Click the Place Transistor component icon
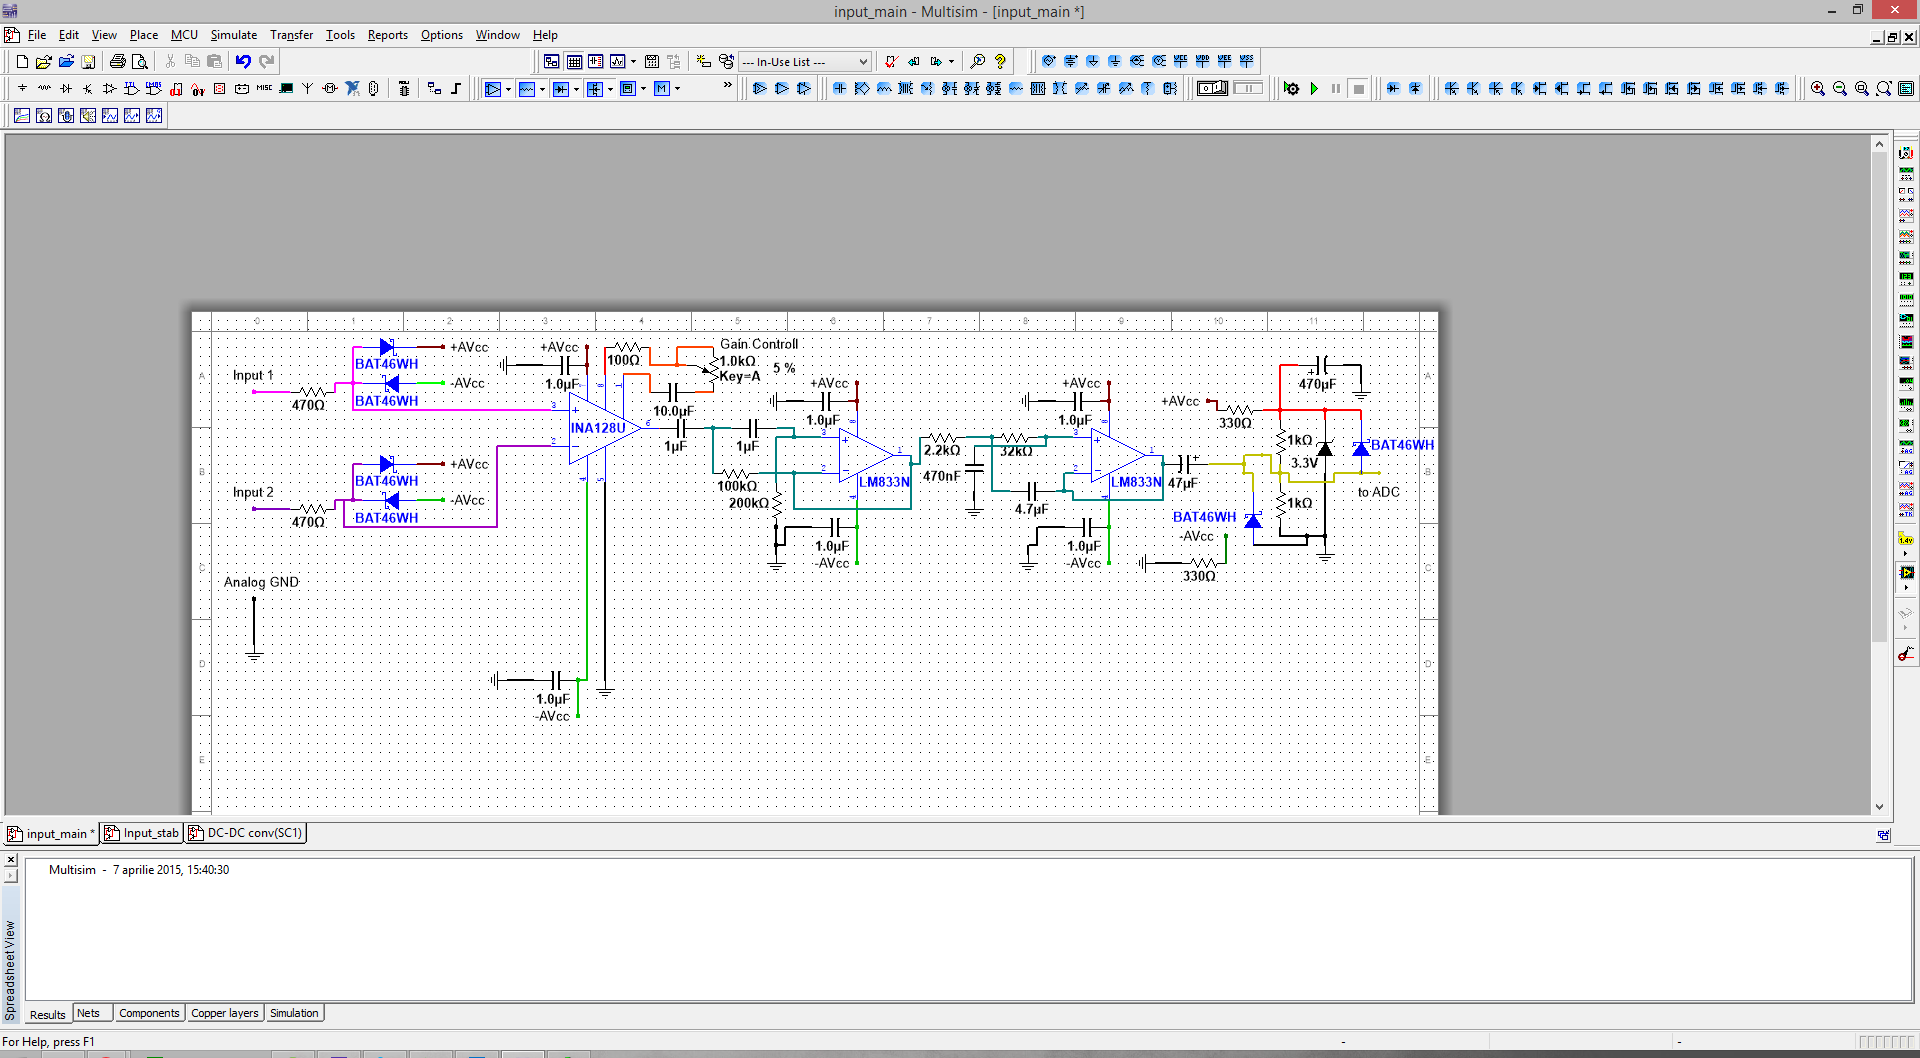 click(x=88, y=89)
